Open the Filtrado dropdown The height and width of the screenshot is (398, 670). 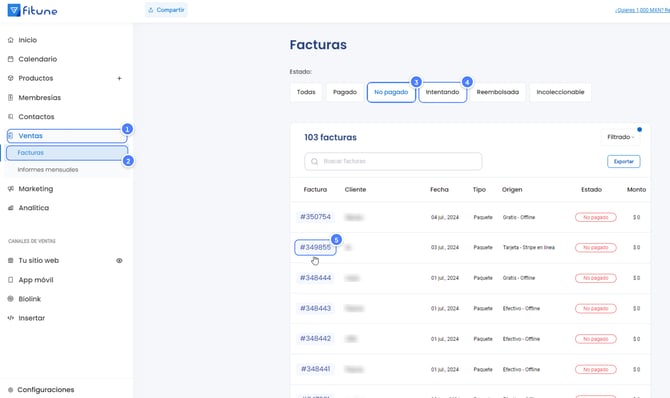pyautogui.click(x=620, y=137)
